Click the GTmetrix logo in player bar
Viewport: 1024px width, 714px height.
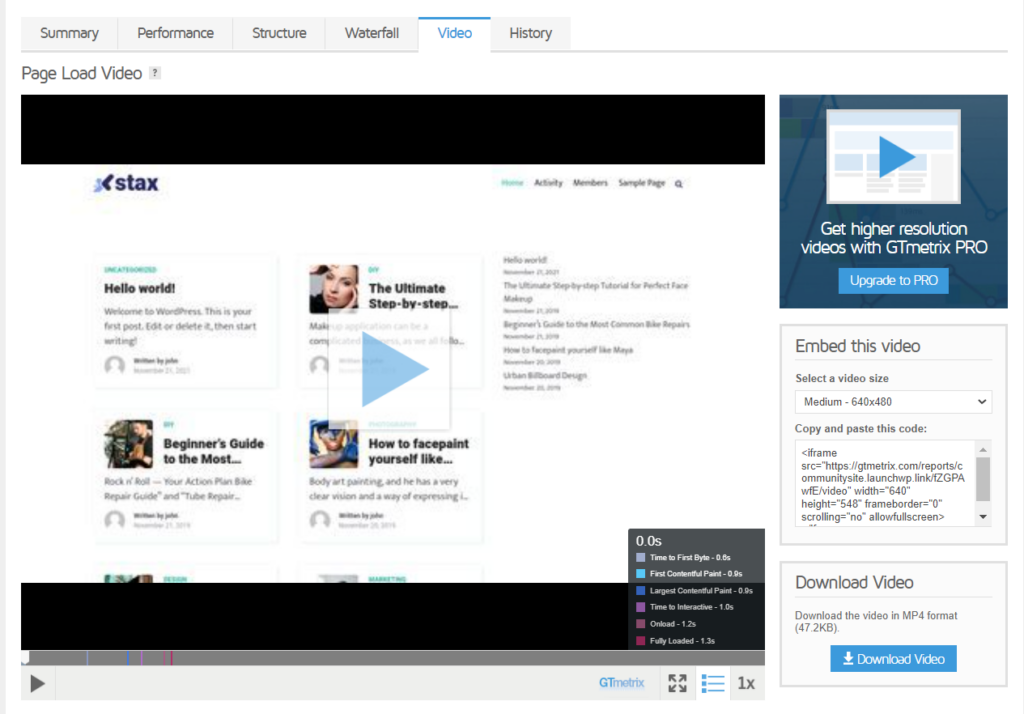(621, 683)
